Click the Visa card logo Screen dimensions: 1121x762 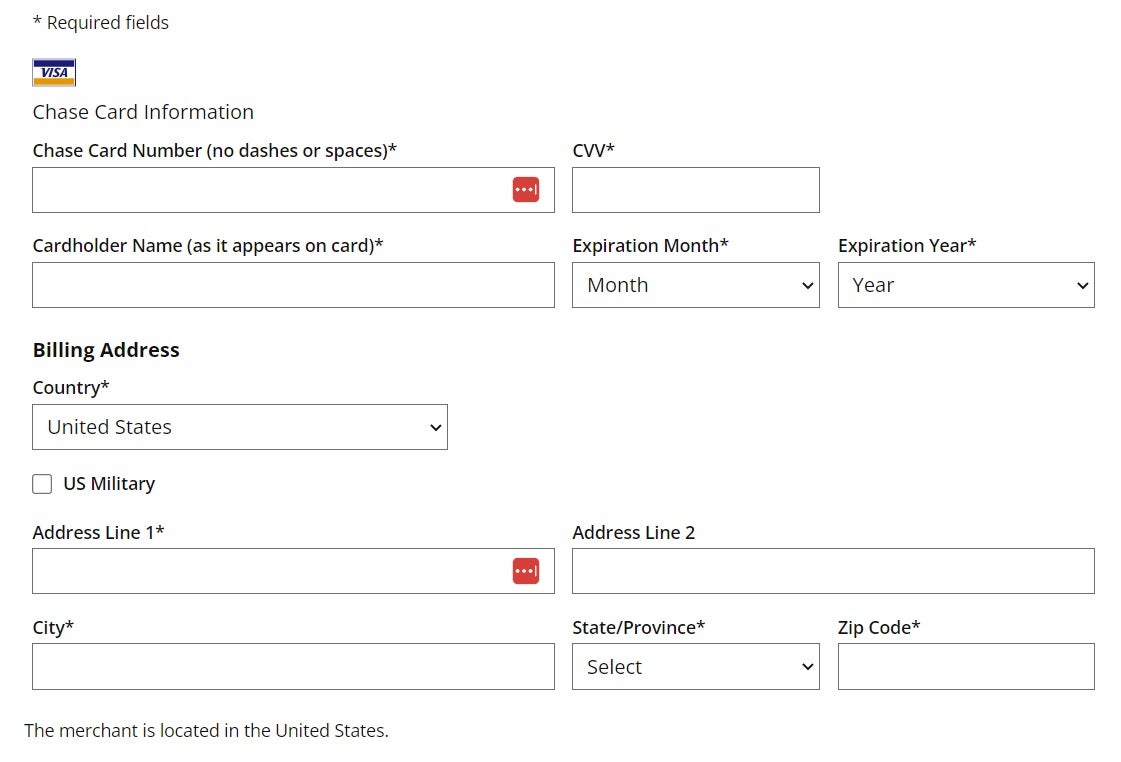54,73
